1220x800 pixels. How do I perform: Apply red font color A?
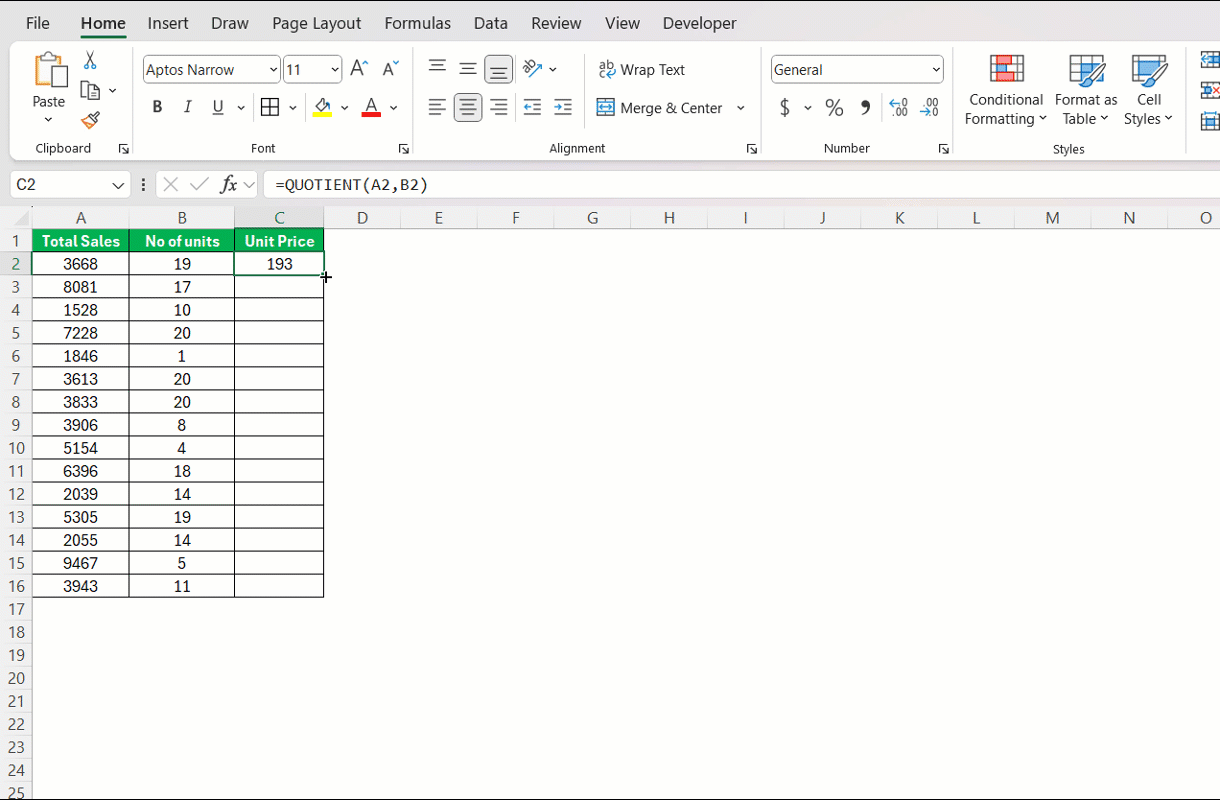click(371, 107)
